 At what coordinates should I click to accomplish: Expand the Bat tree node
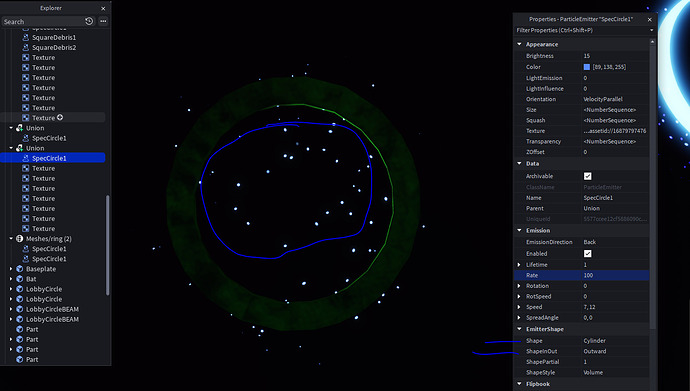coord(11,279)
